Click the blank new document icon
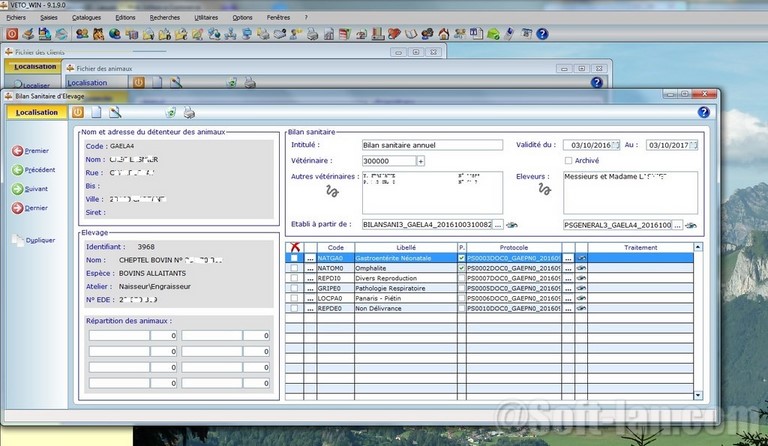768x446 pixels. pos(97,112)
